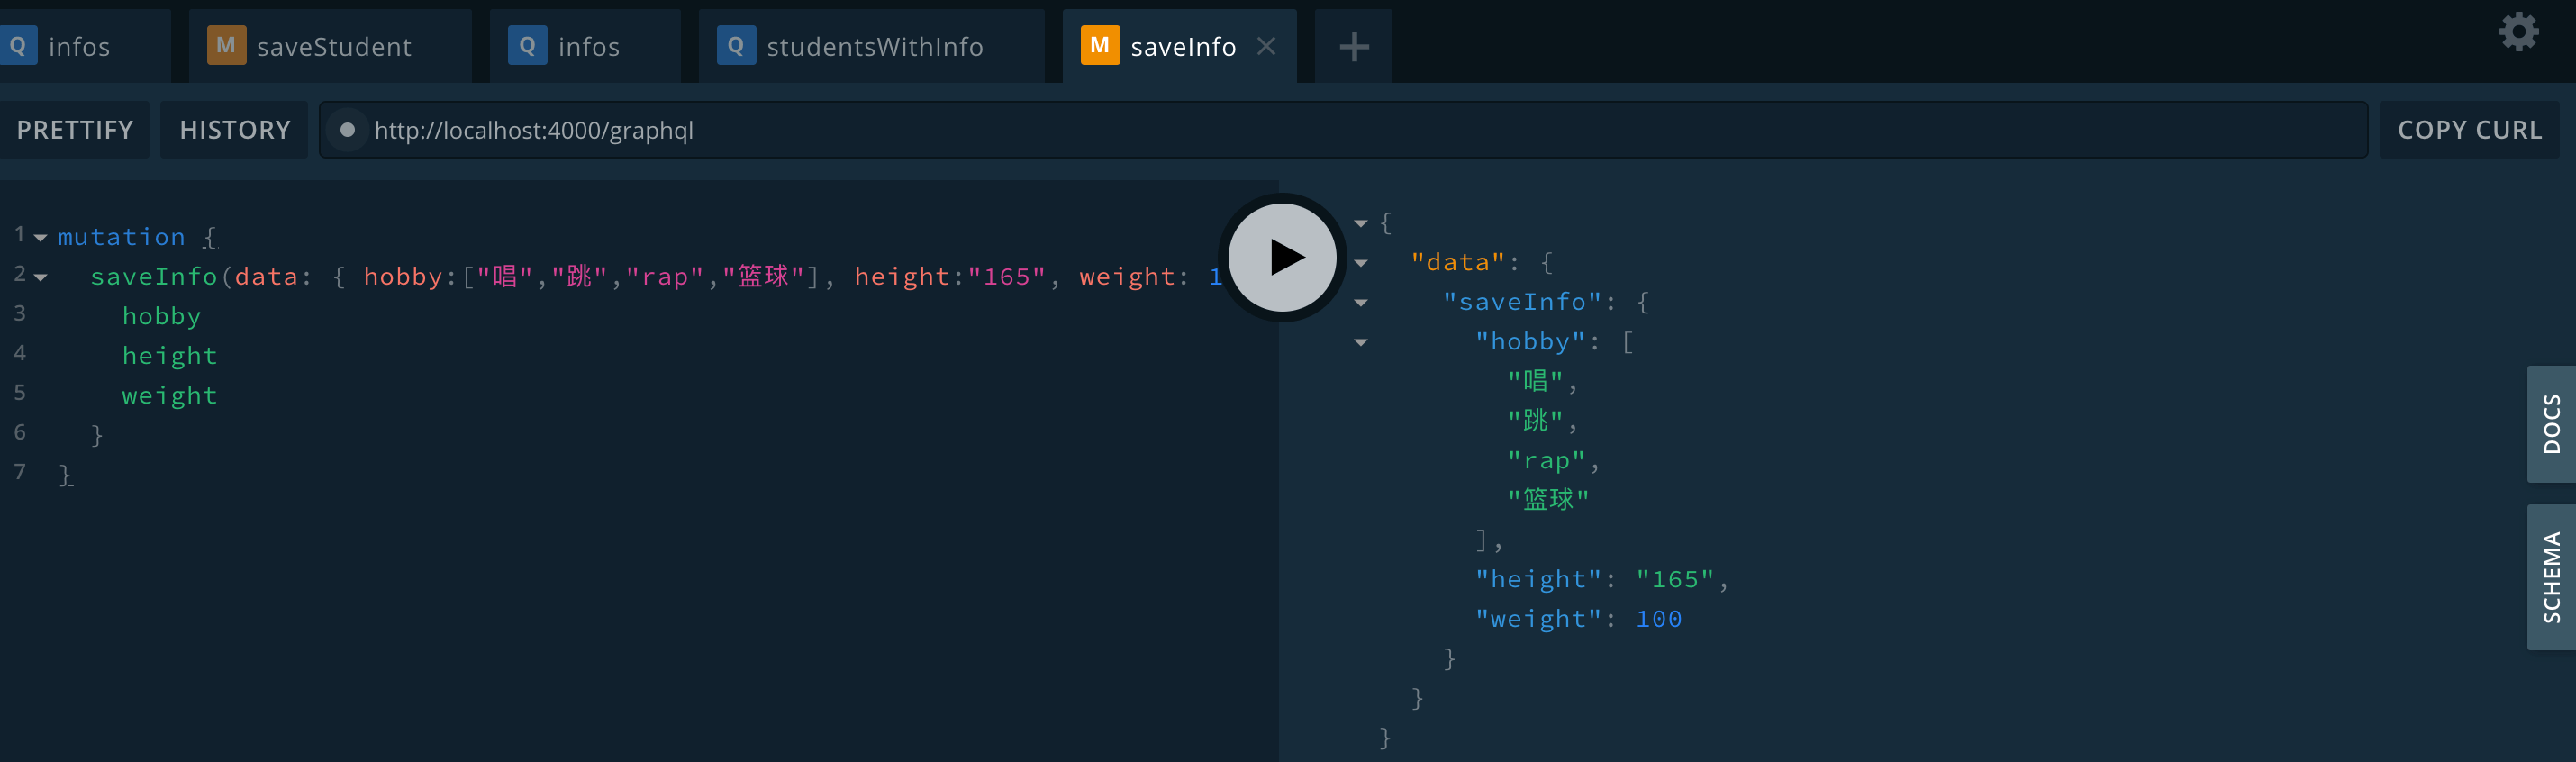Click the saveInfo call in query editor
The height and width of the screenshot is (762, 2576).
(x=154, y=276)
